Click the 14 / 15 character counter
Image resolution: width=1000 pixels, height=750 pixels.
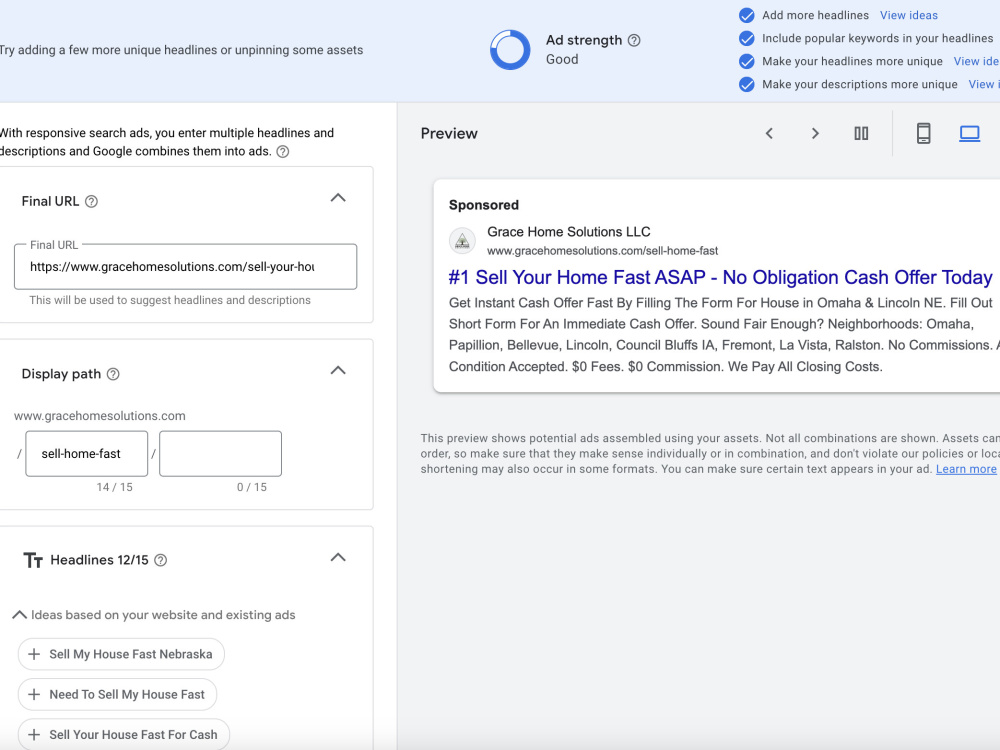(115, 487)
